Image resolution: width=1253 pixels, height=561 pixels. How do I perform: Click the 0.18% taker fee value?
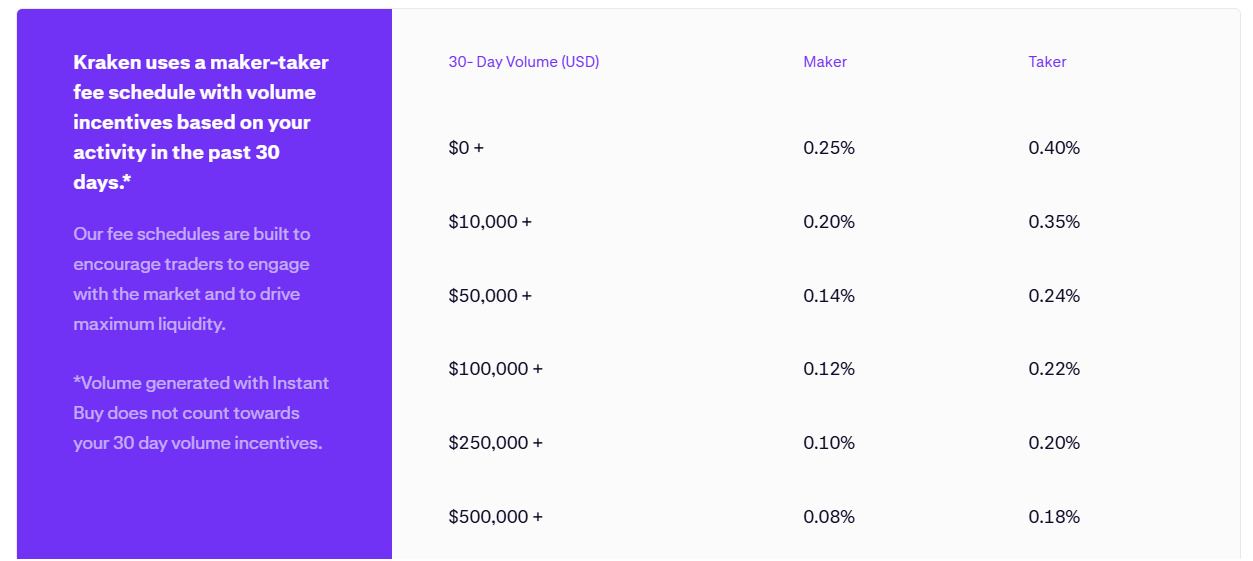[1054, 517]
